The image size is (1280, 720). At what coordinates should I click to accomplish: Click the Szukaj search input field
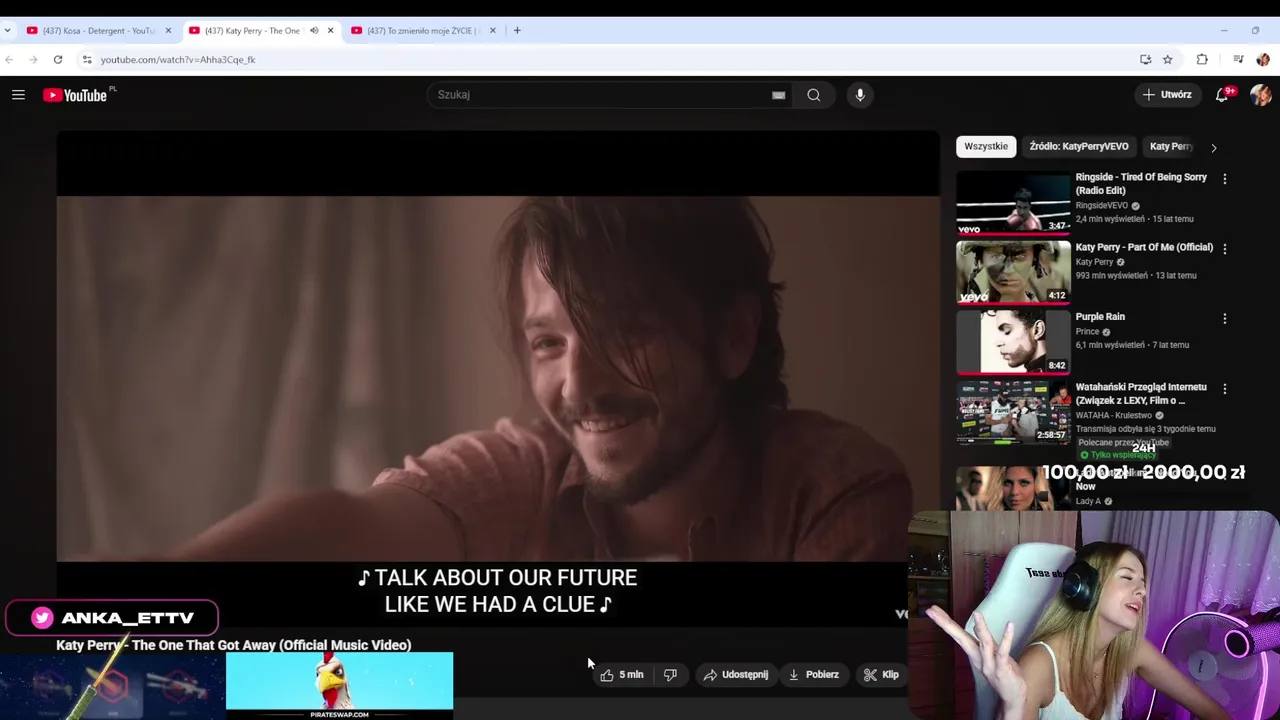tap(600, 95)
